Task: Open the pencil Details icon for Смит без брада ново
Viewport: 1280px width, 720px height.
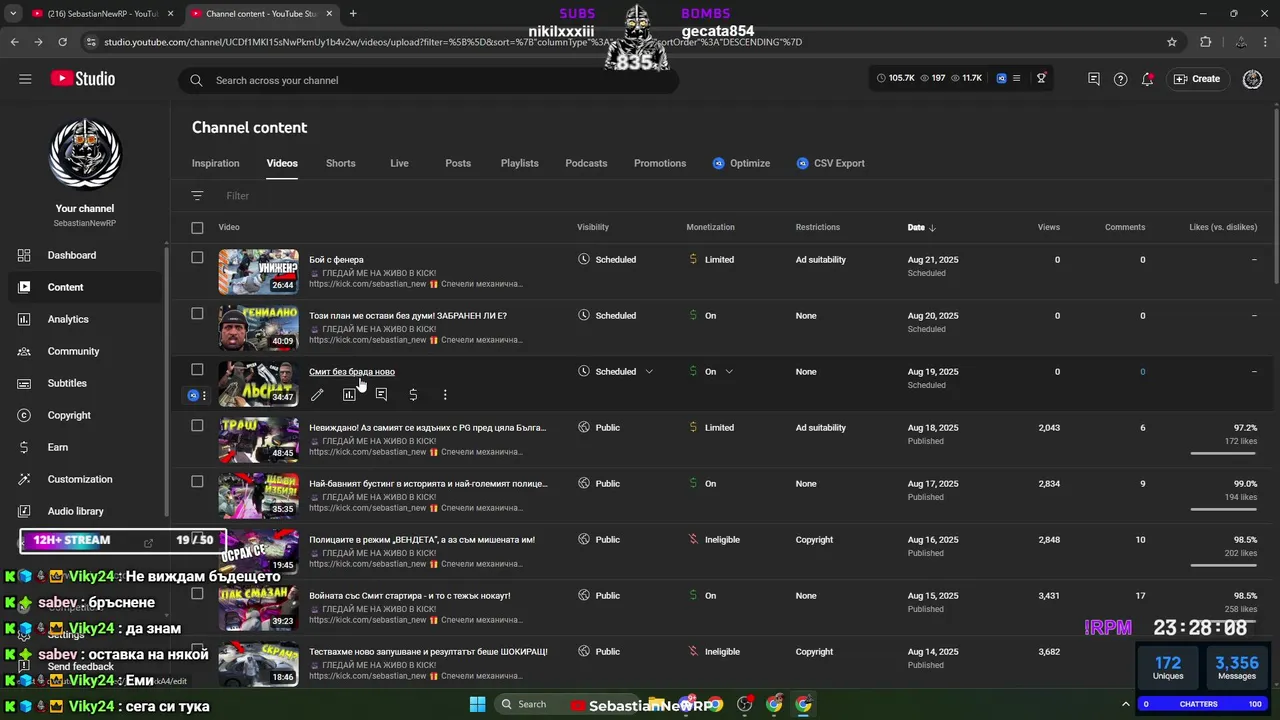Action: (x=317, y=395)
